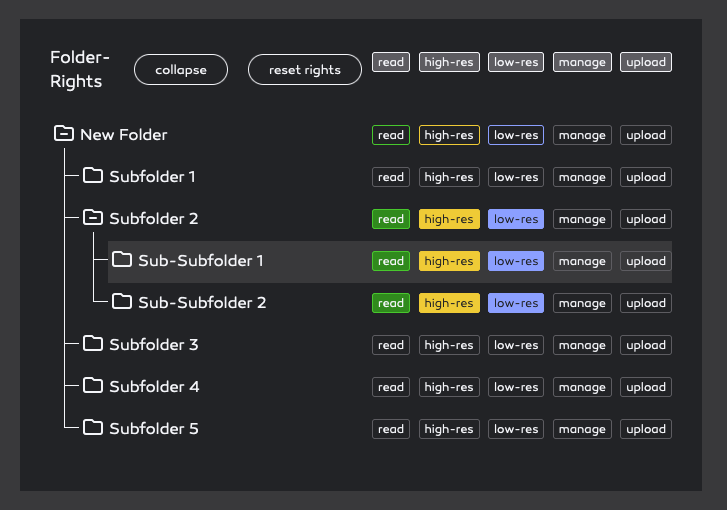Screen dimensions: 727x510
Task: Enable read right for Subfolder 1
Action: tap(391, 177)
